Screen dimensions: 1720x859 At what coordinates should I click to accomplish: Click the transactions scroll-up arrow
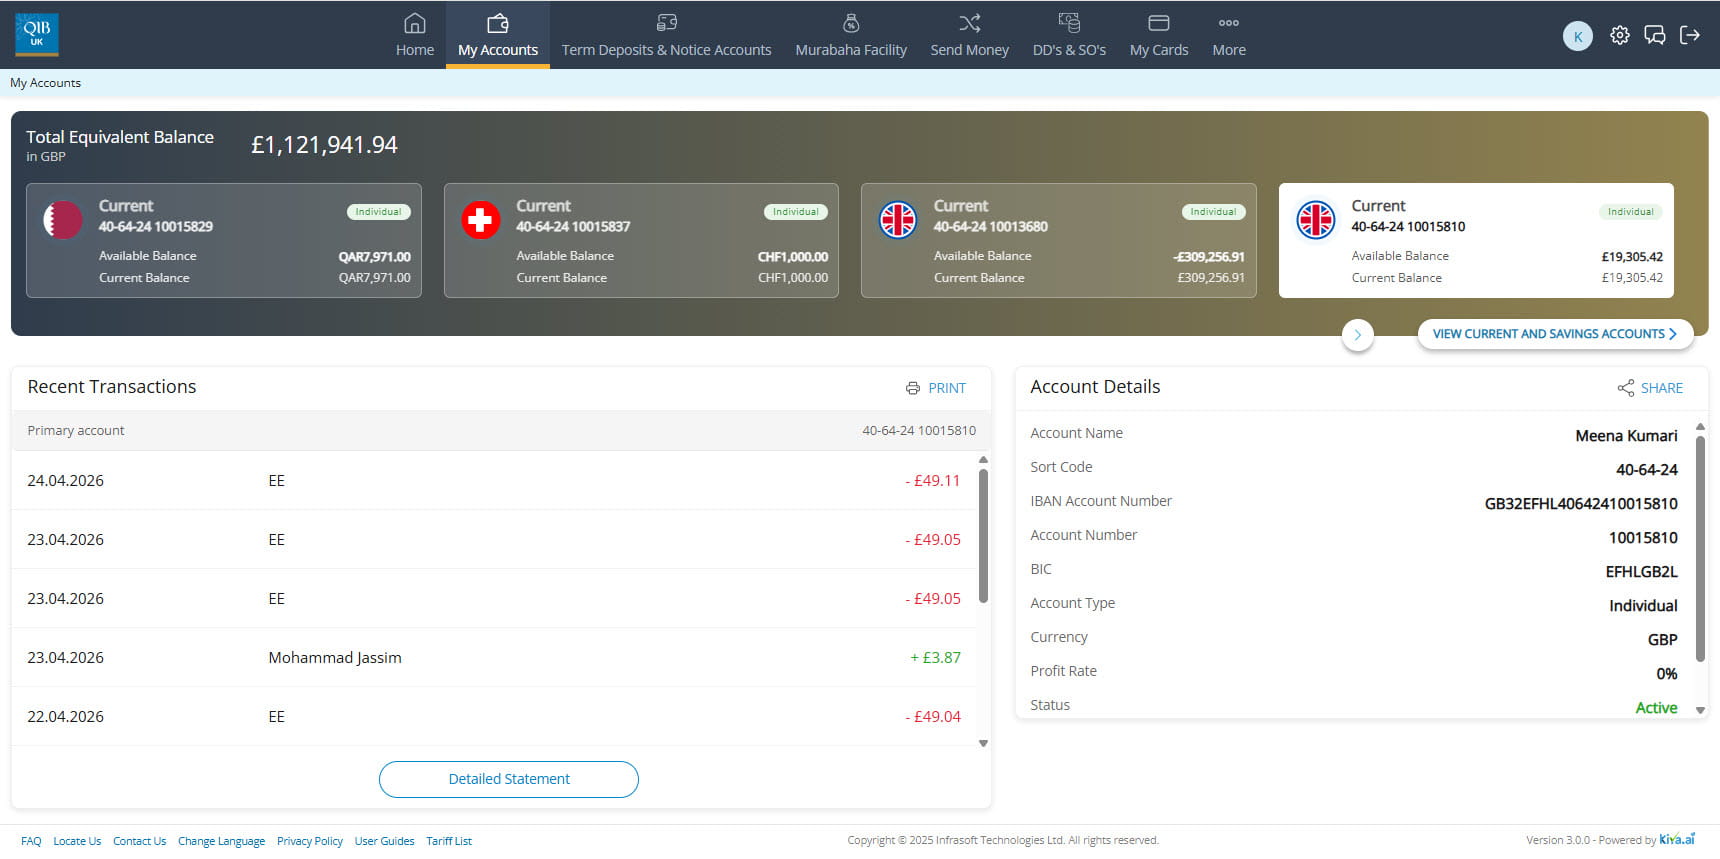(983, 459)
